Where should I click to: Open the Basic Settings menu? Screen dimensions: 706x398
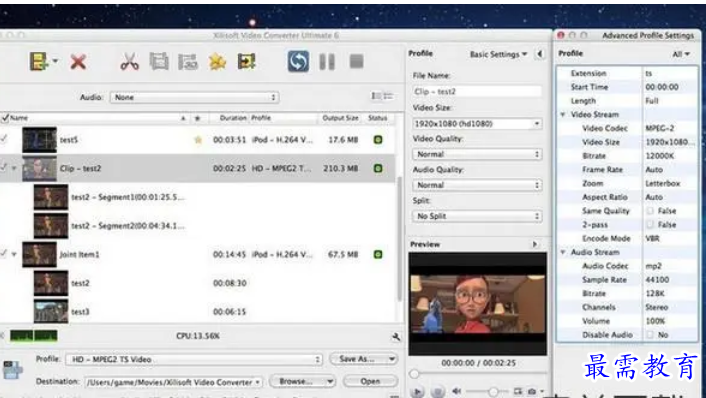[498, 54]
